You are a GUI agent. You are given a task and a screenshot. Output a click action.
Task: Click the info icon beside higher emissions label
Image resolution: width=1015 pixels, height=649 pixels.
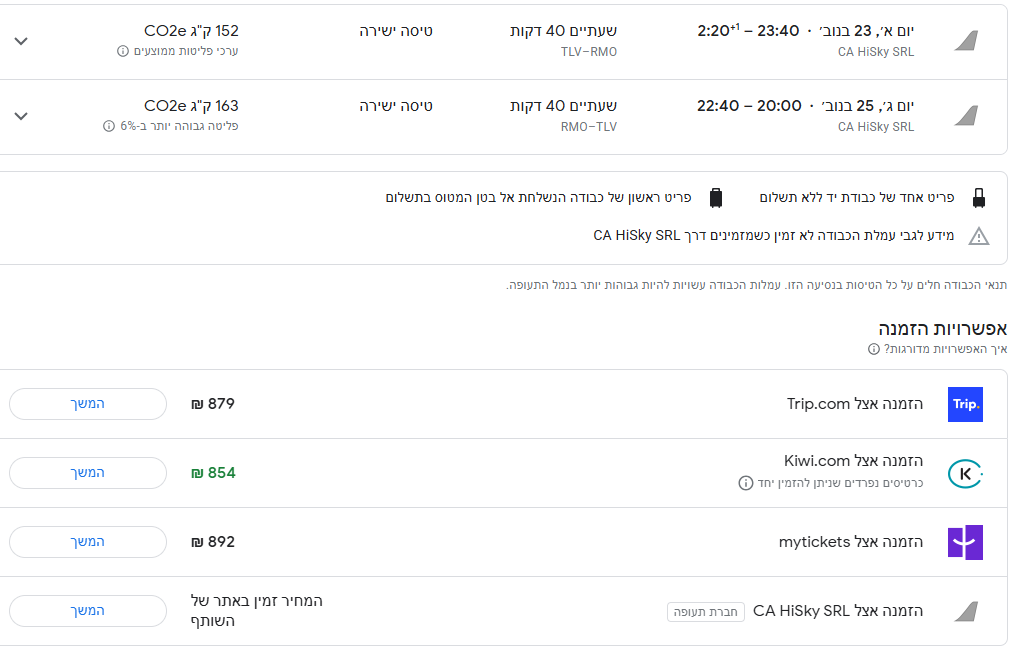(x=109, y=126)
